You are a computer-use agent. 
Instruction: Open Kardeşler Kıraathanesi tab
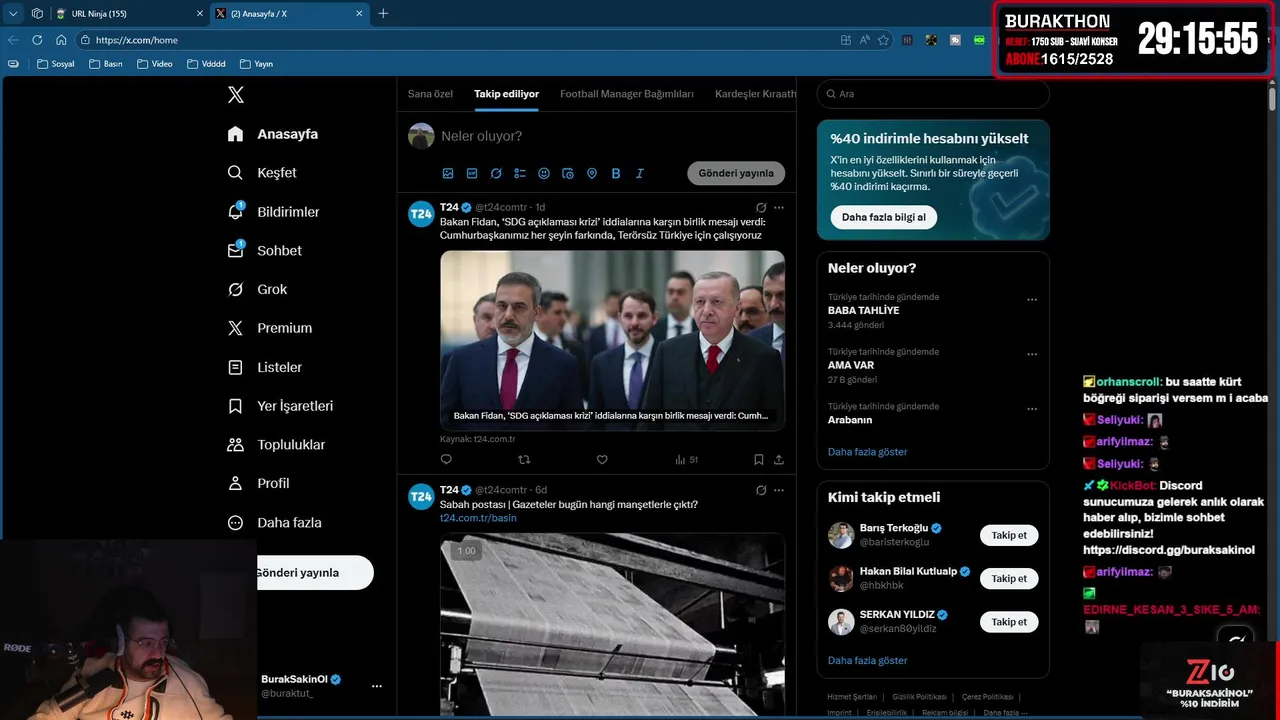(x=756, y=94)
